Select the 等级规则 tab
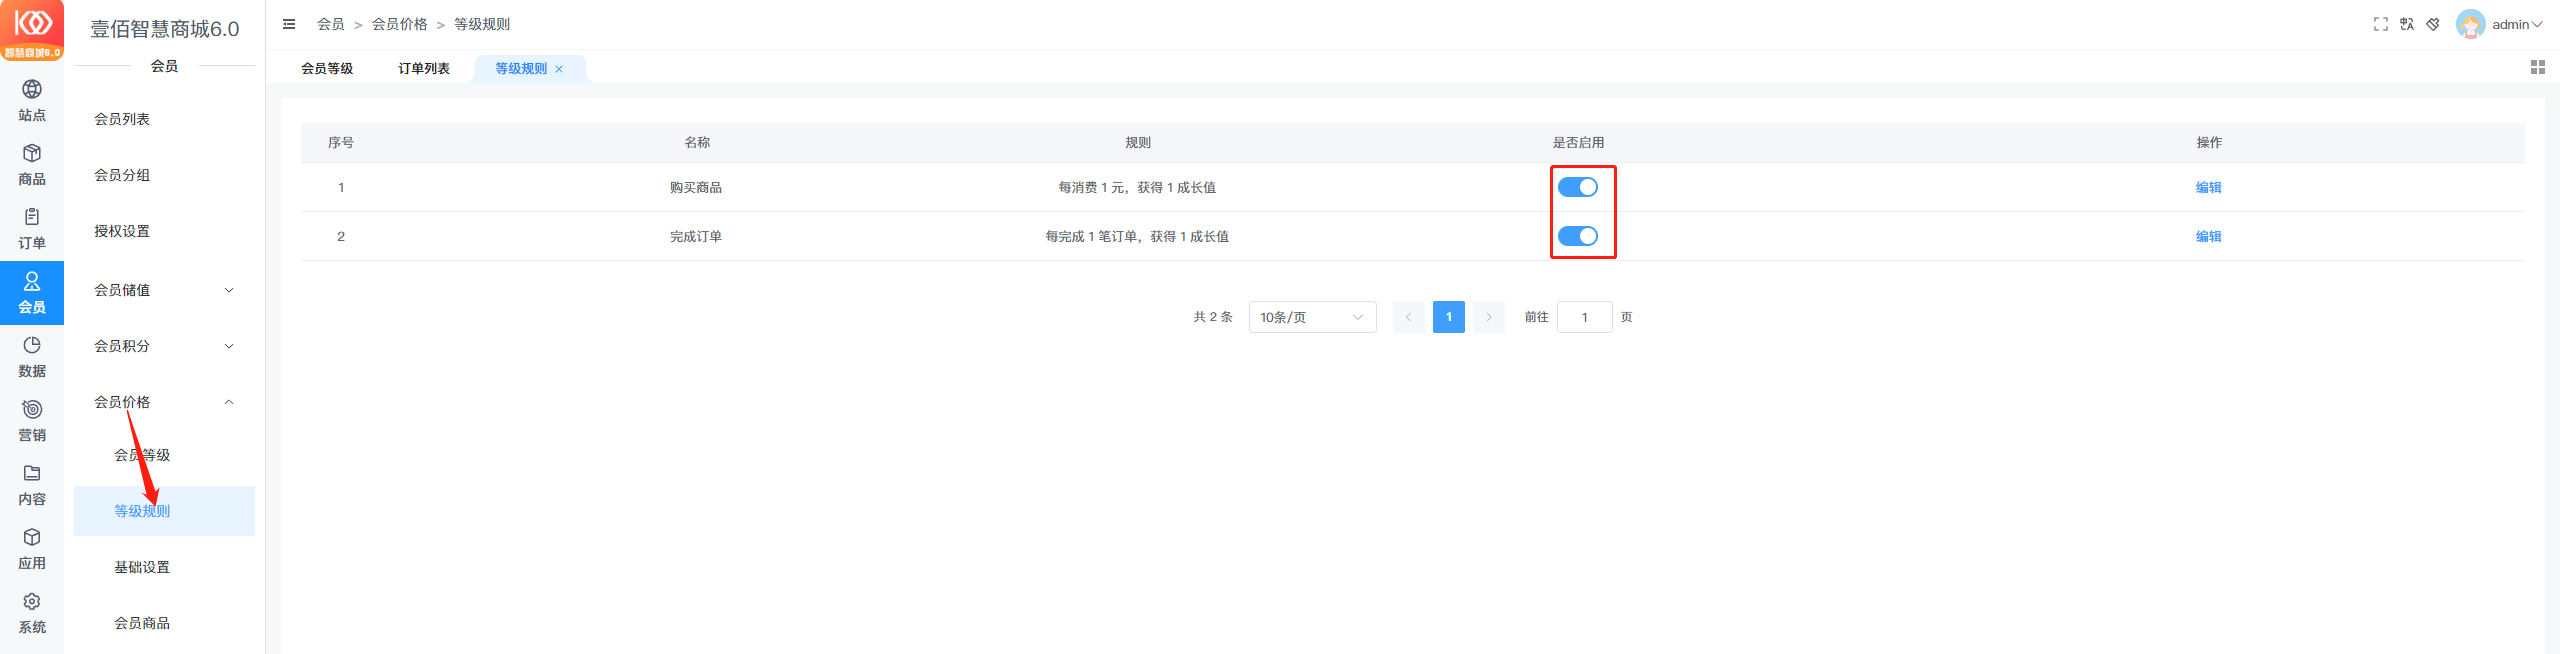Image resolution: width=2560 pixels, height=654 pixels. pyautogui.click(x=521, y=68)
